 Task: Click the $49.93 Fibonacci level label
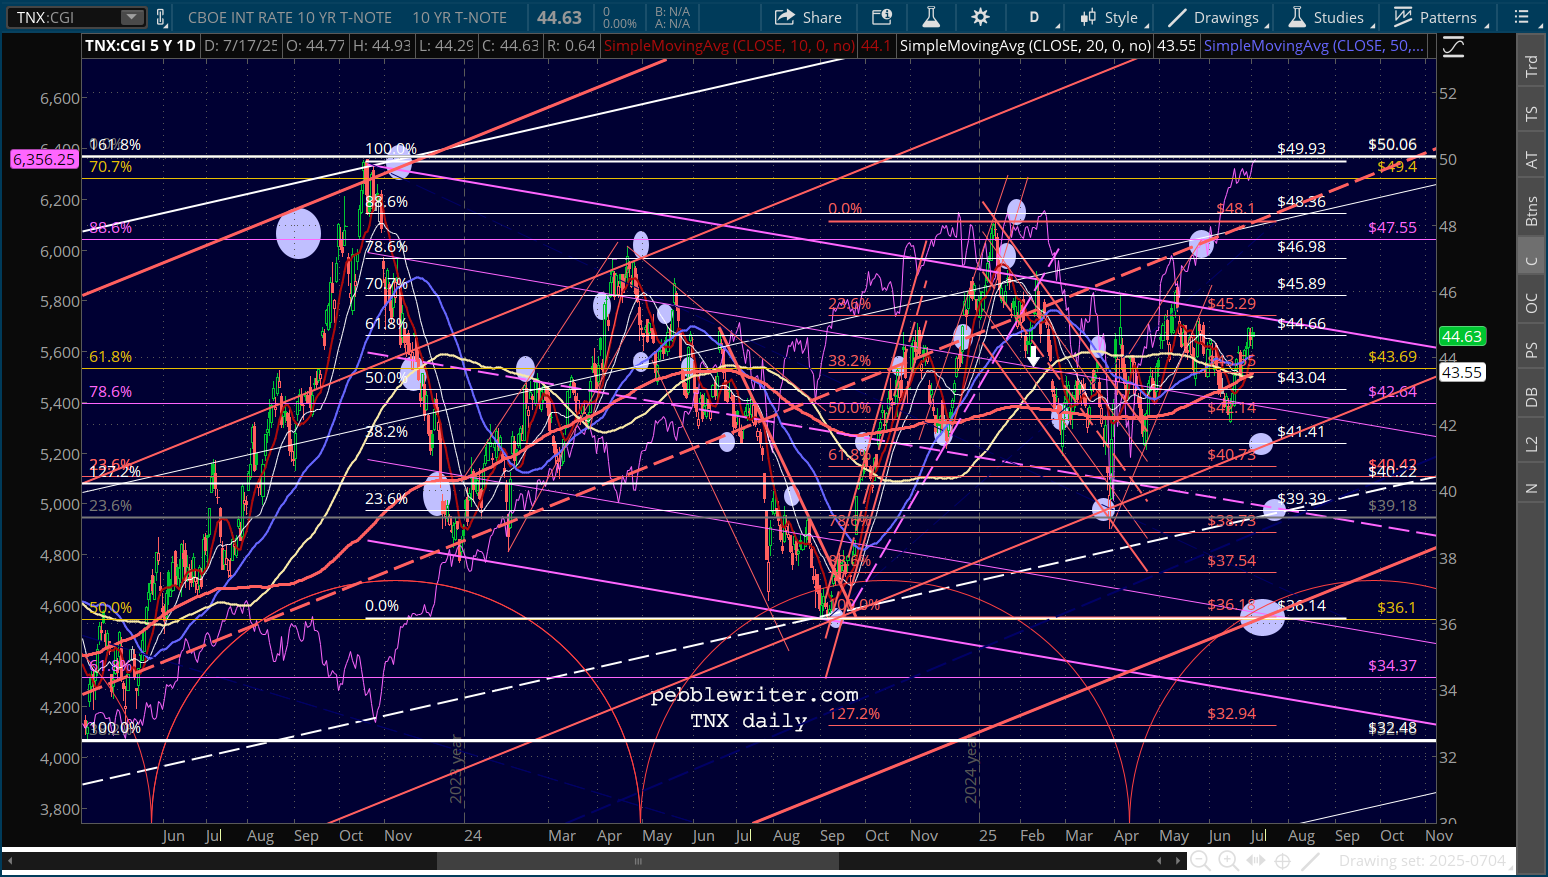point(1301,148)
